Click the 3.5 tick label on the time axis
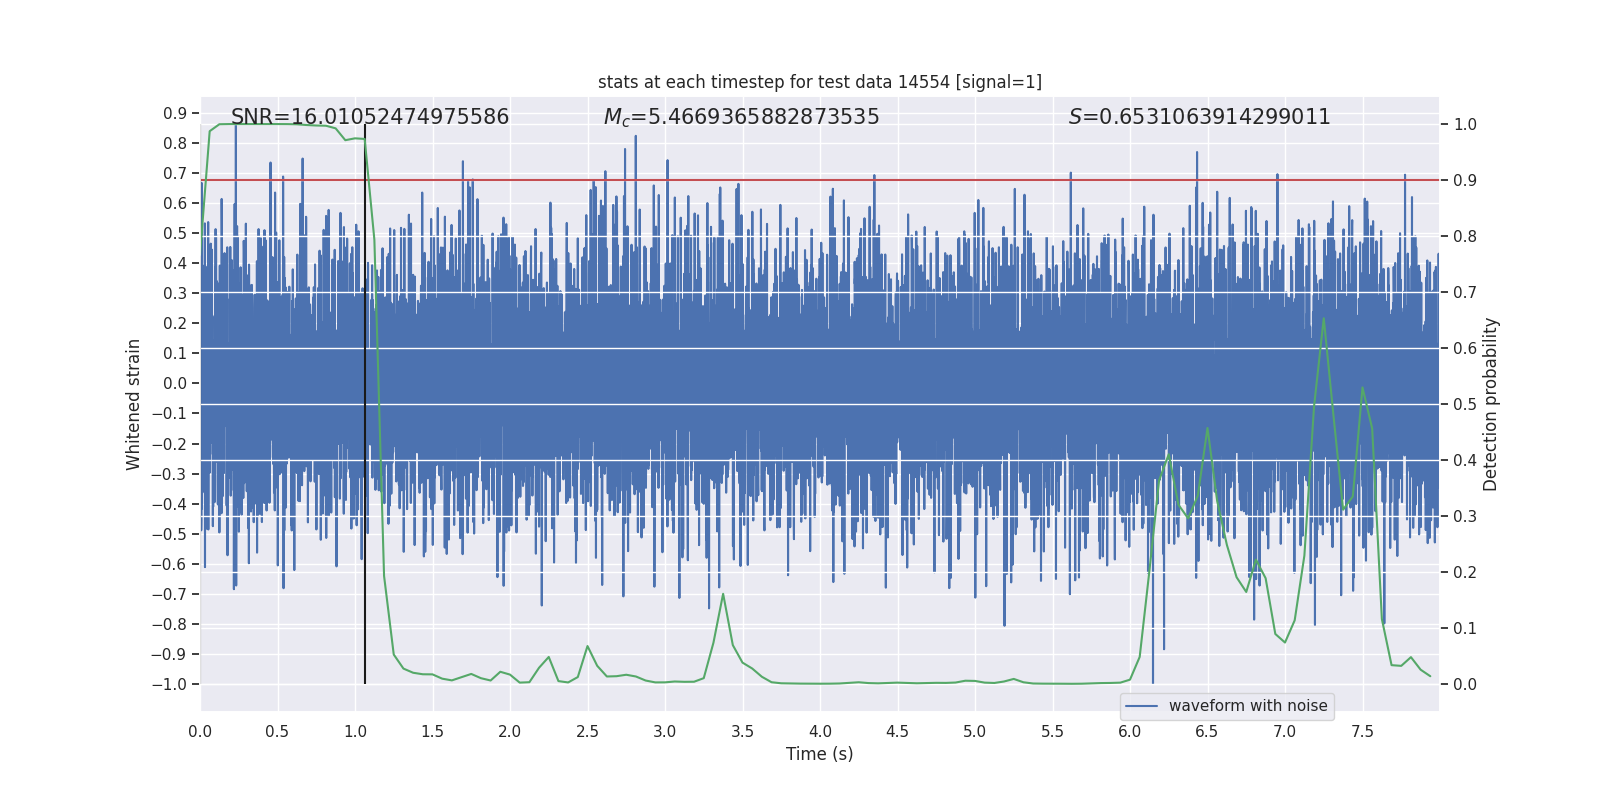Image resolution: width=1600 pixels, height=800 pixels. [743, 731]
